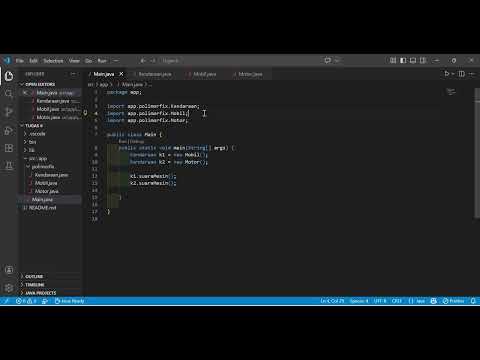Open the File menu
Screen dimensions: 480x360
pyautogui.click(x=20, y=61)
